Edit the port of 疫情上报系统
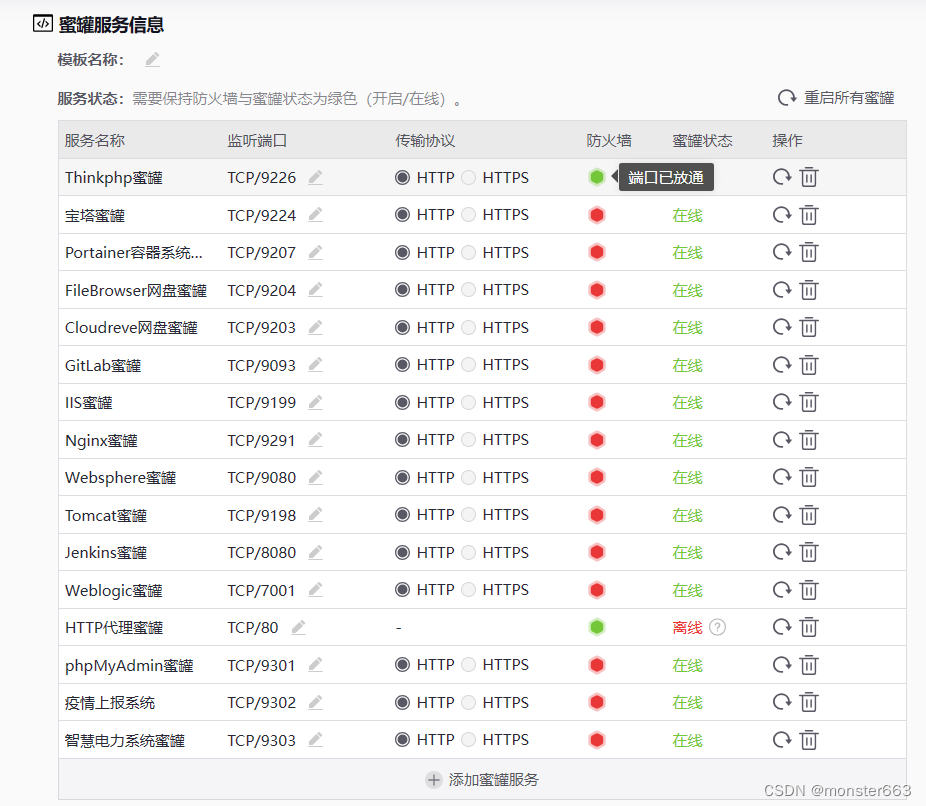Viewport: 926px width, 806px height. [x=315, y=703]
